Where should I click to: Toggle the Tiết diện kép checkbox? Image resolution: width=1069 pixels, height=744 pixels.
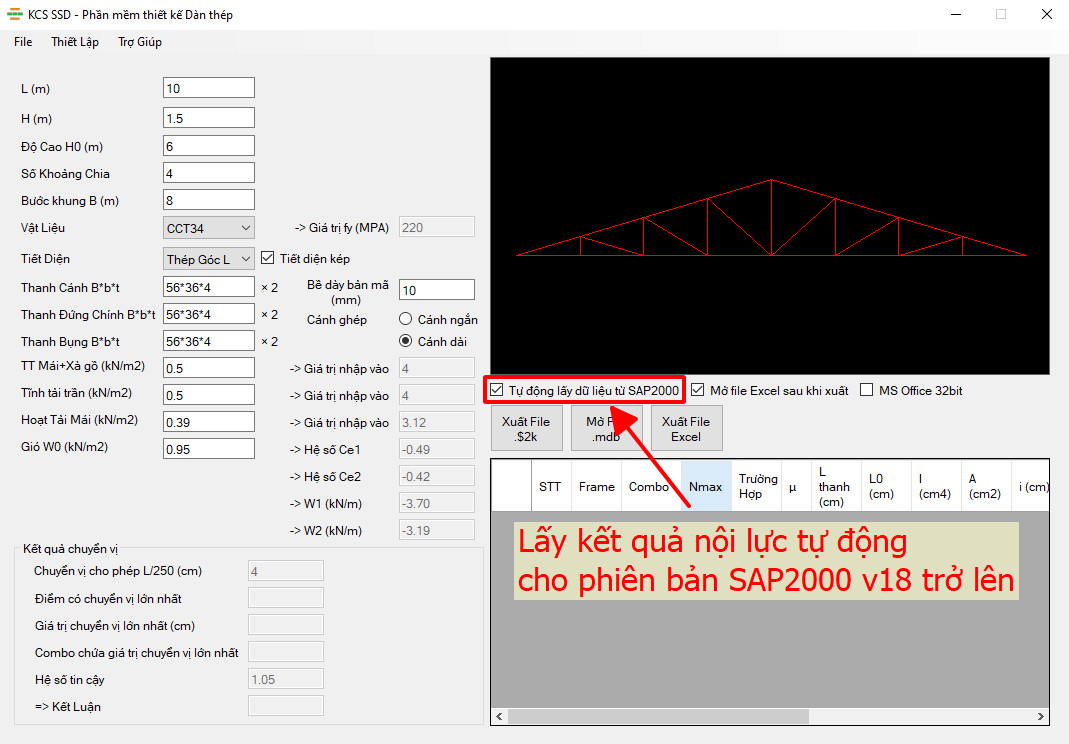pyautogui.click(x=268, y=258)
